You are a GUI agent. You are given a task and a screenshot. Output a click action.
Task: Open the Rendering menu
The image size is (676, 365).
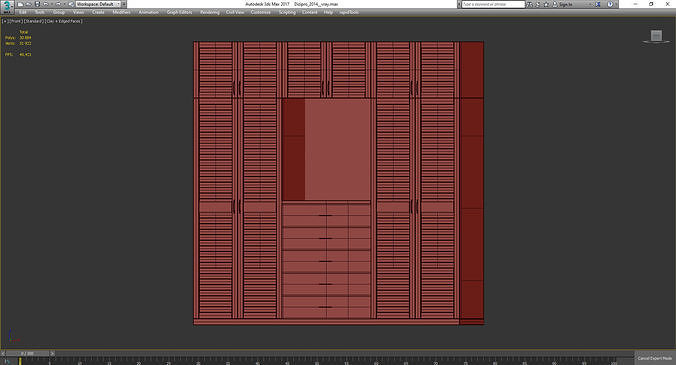210,12
